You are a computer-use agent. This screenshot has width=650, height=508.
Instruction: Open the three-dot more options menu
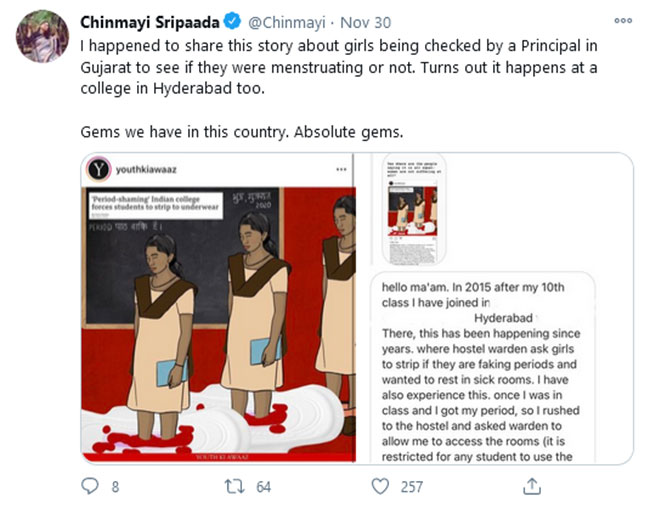point(623,20)
